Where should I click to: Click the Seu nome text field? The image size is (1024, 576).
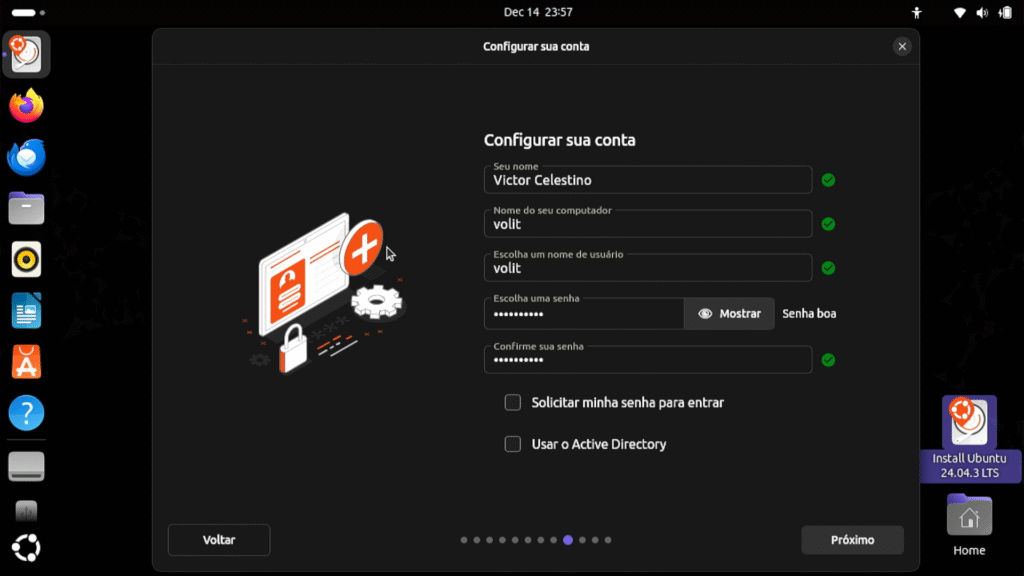click(647, 181)
